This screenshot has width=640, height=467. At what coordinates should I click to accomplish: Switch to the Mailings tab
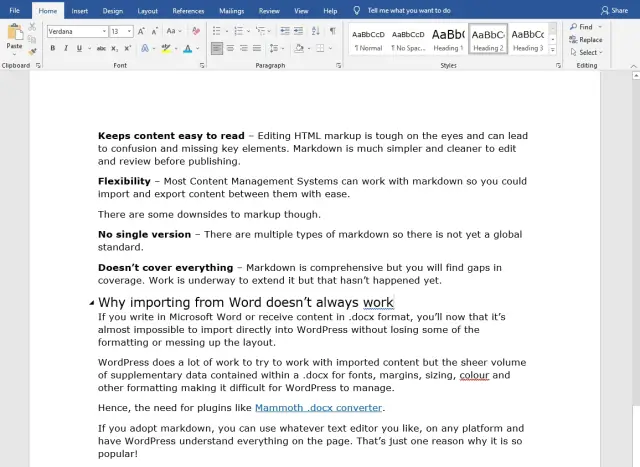[231, 11]
